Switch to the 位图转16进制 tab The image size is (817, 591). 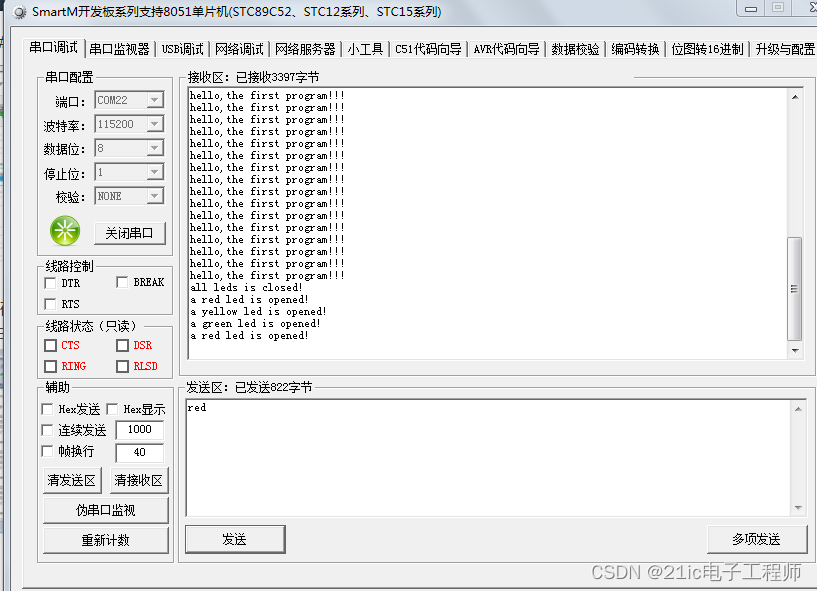[x=707, y=50]
